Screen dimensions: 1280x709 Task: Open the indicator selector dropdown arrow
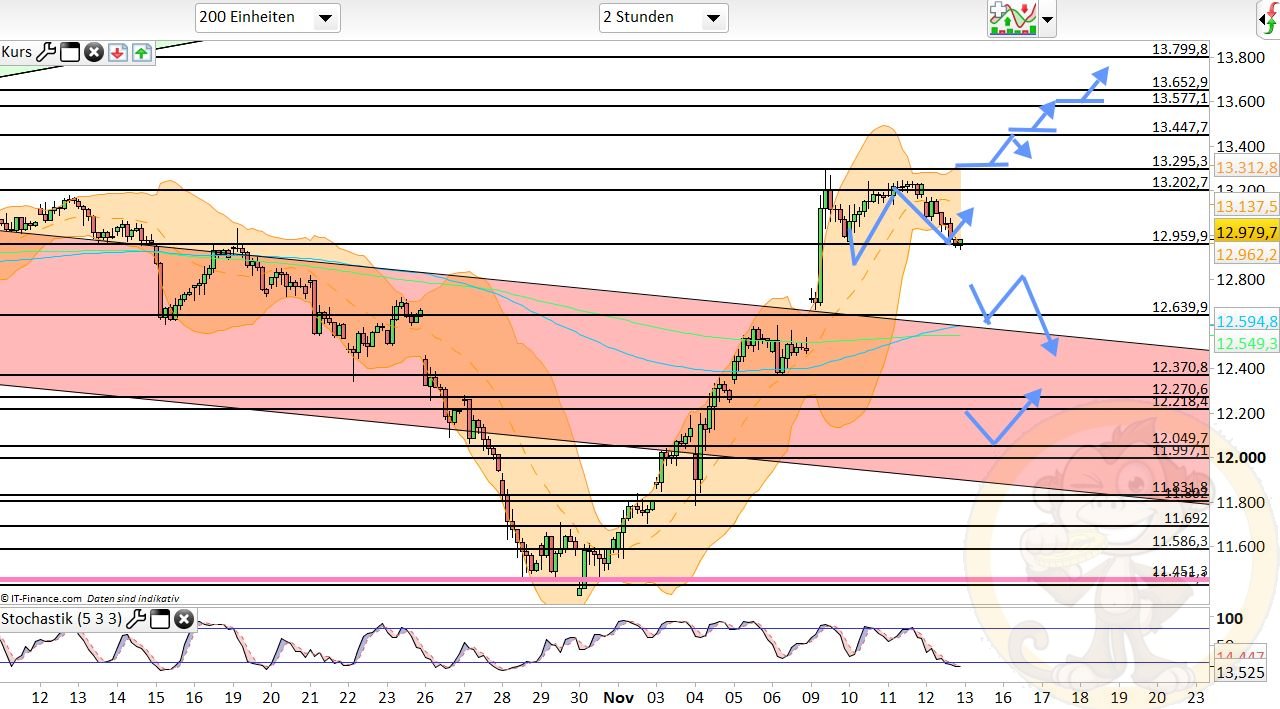[1046, 18]
